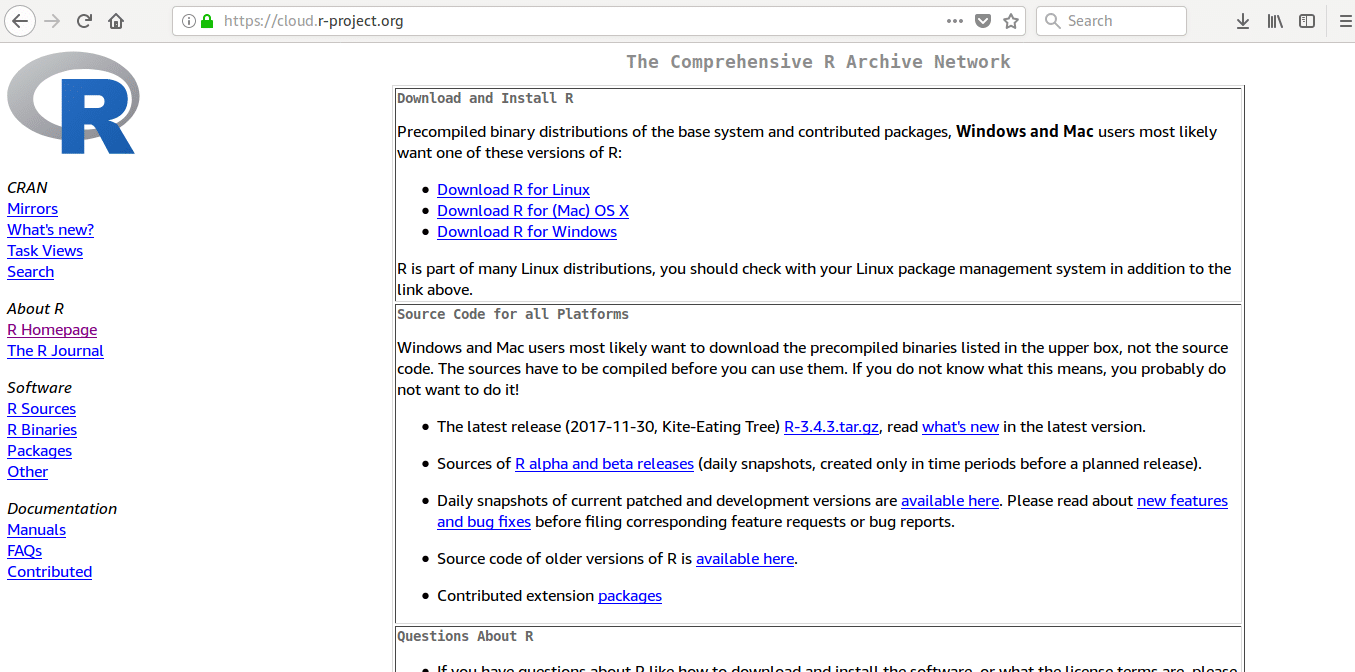This screenshot has height=672, width=1355.
Task: Open "and bug fixes" link
Action: coord(484,522)
